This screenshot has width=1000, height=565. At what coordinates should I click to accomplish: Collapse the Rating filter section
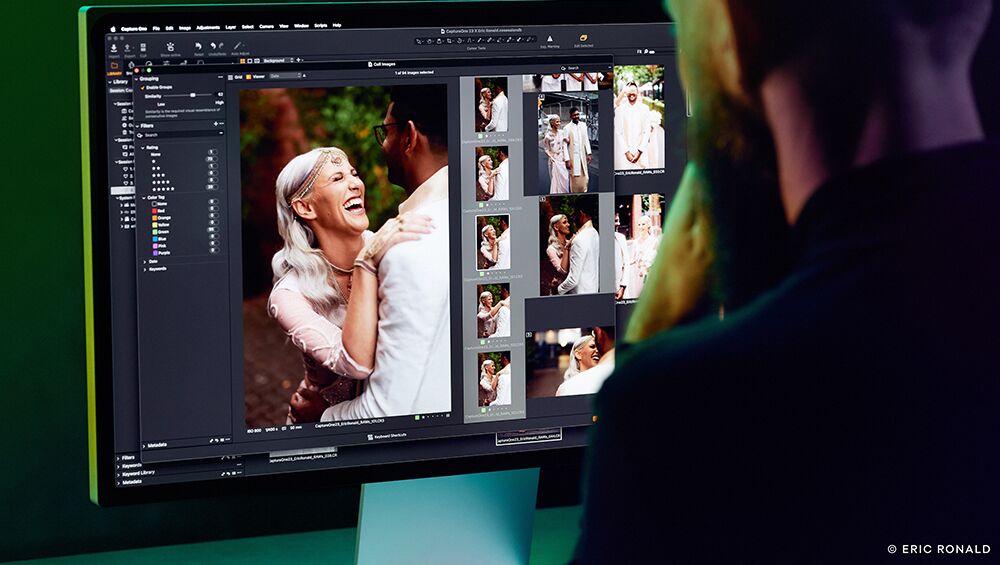[141, 147]
